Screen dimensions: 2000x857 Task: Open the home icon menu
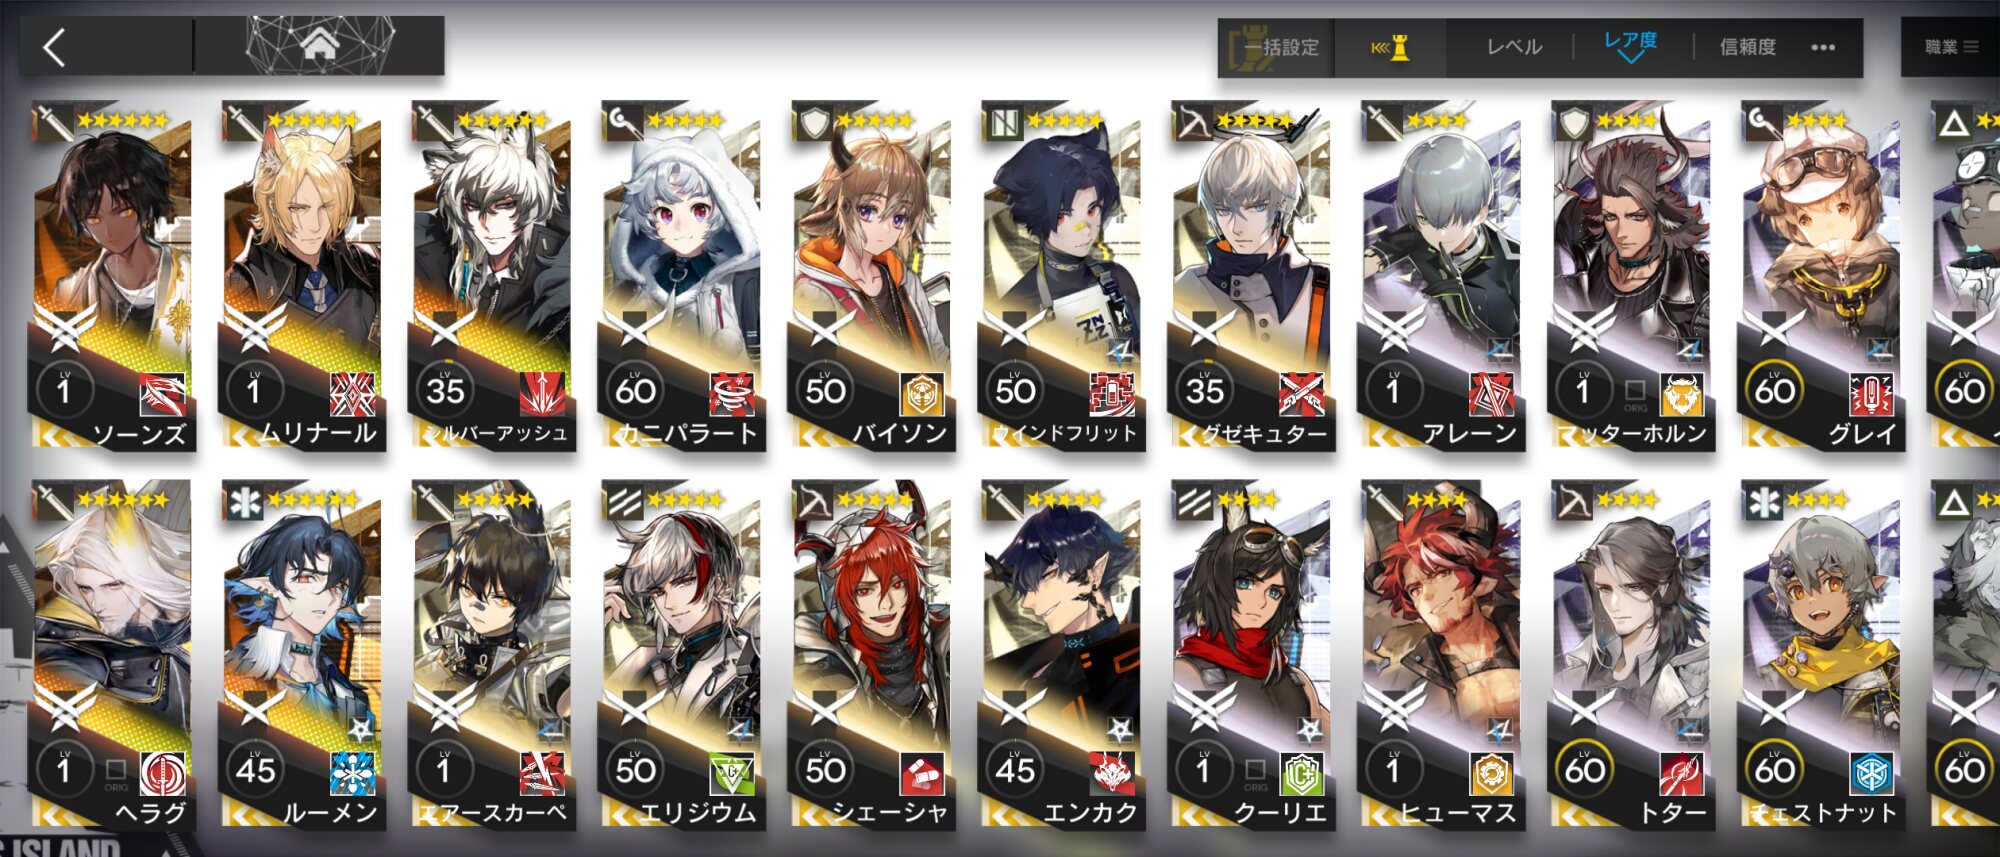tap(320, 46)
